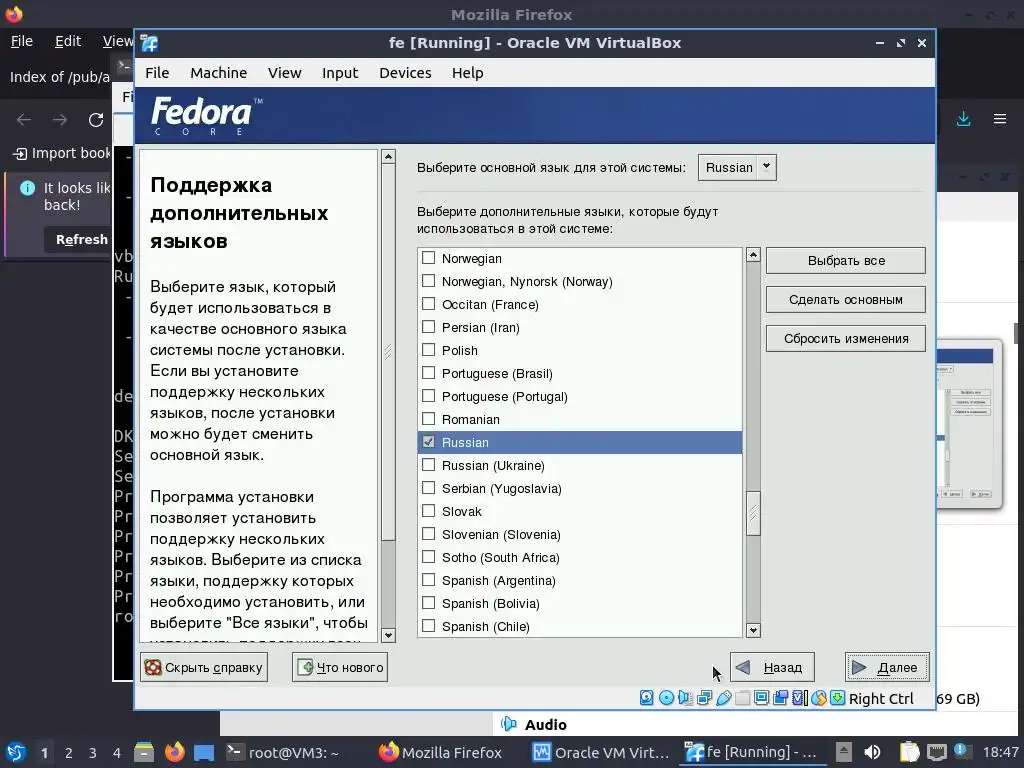Open the Firefox hamburger menu
This screenshot has width=1024, height=768.
click(x=1000, y=119)
